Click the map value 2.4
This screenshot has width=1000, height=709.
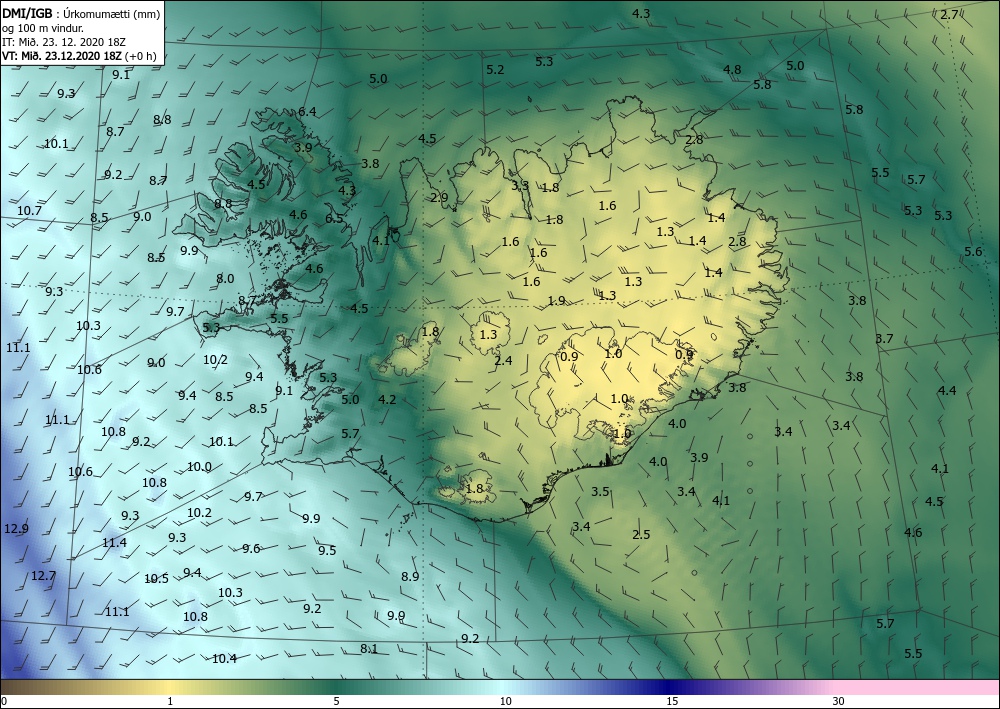503,361
